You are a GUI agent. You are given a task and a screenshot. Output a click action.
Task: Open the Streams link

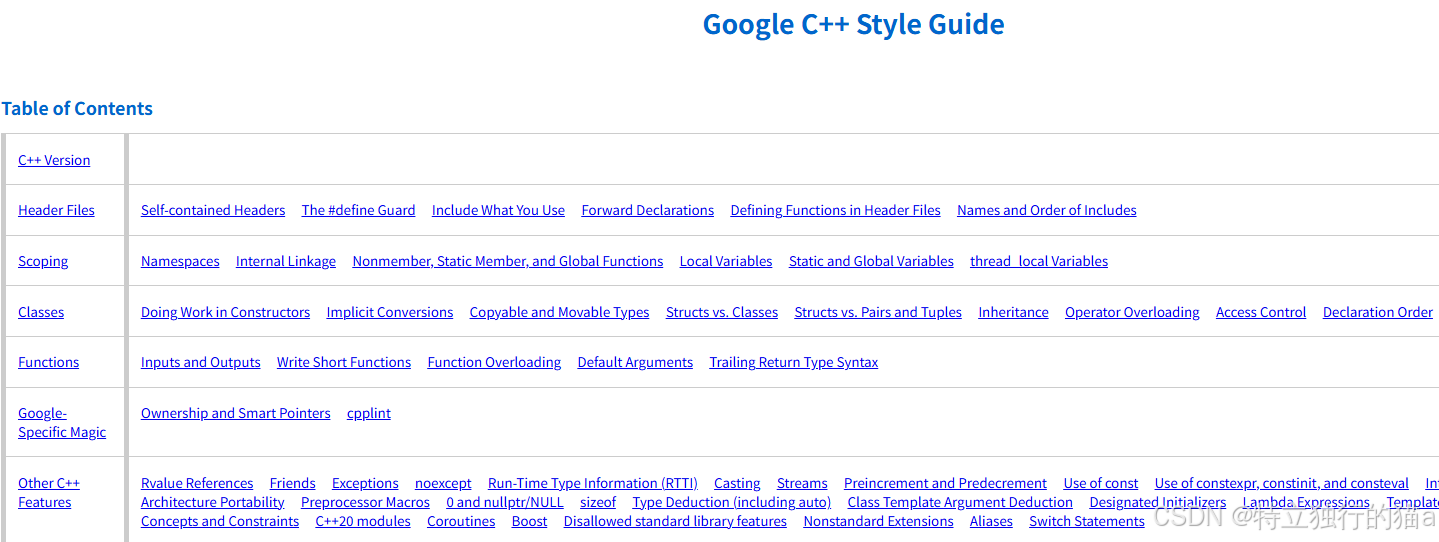pos(802,483)
